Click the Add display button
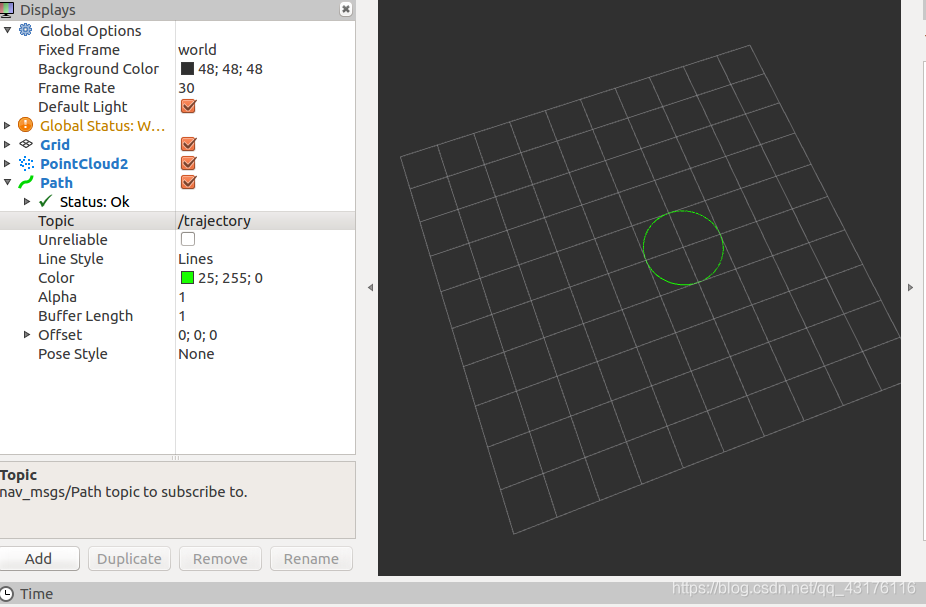This screenshot has width=926, height=607. 40,558
